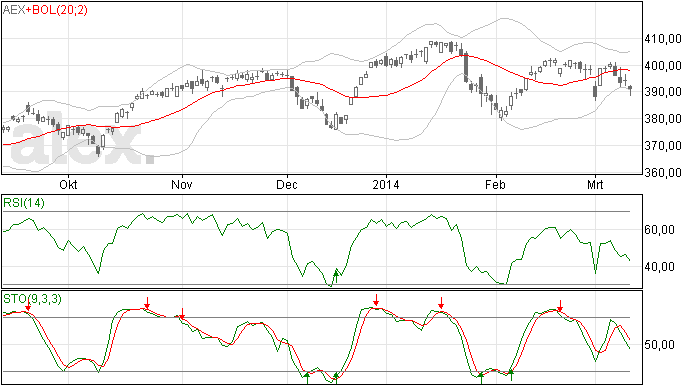Click the Okt month label
The image size is (690, 387).
[68, 184]
